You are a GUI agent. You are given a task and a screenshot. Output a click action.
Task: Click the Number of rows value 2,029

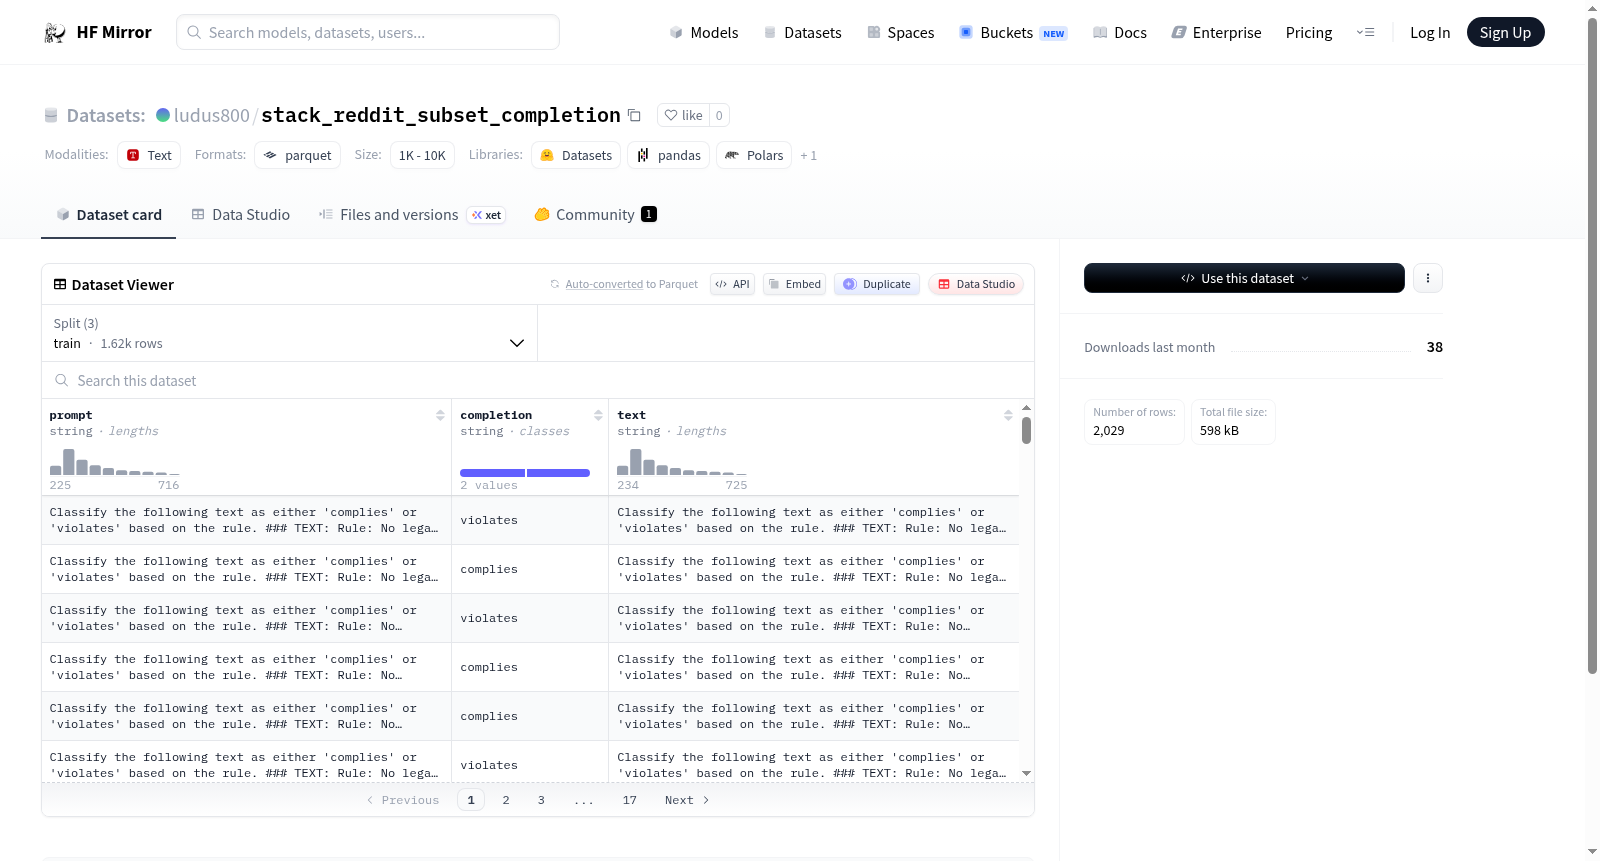pyautogui.click(x=1109, y=431)
